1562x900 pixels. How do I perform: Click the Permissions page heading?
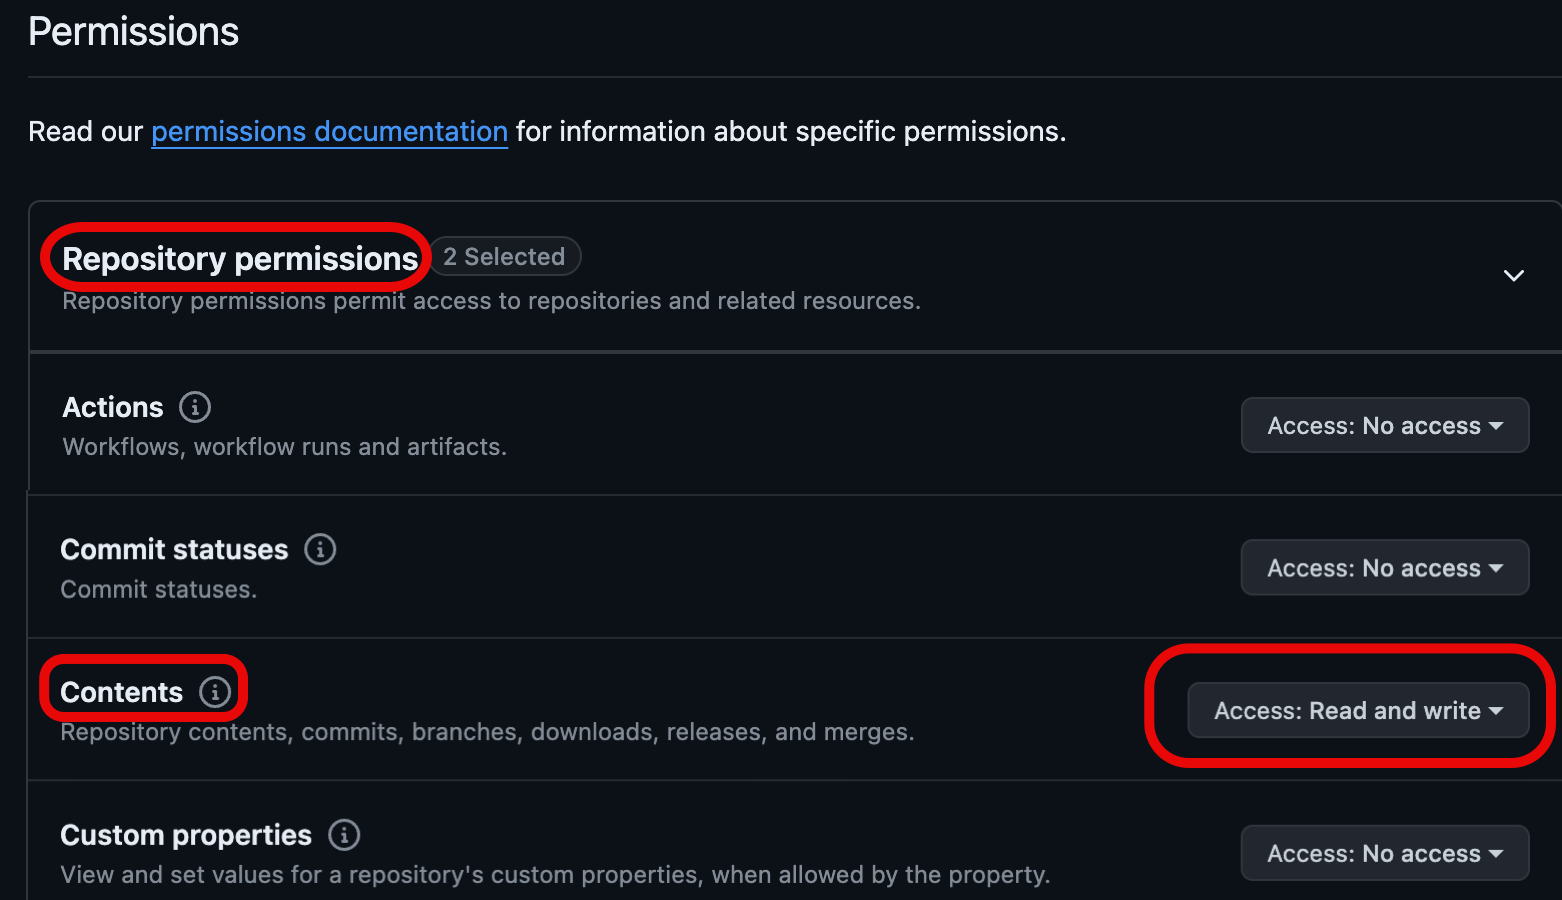pos(134,32)
